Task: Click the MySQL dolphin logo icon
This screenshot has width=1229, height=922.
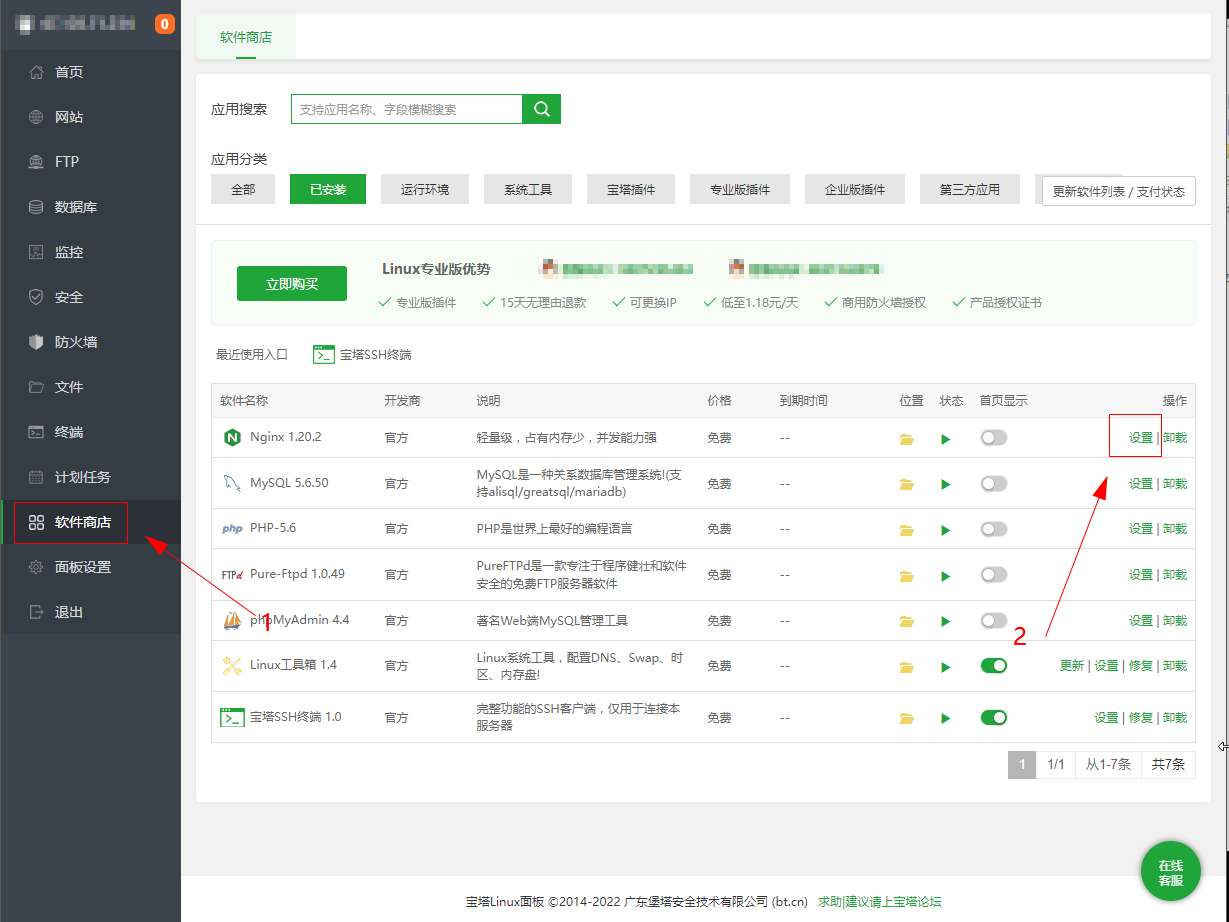Action: pyautogui.click(x=232, y=483)
